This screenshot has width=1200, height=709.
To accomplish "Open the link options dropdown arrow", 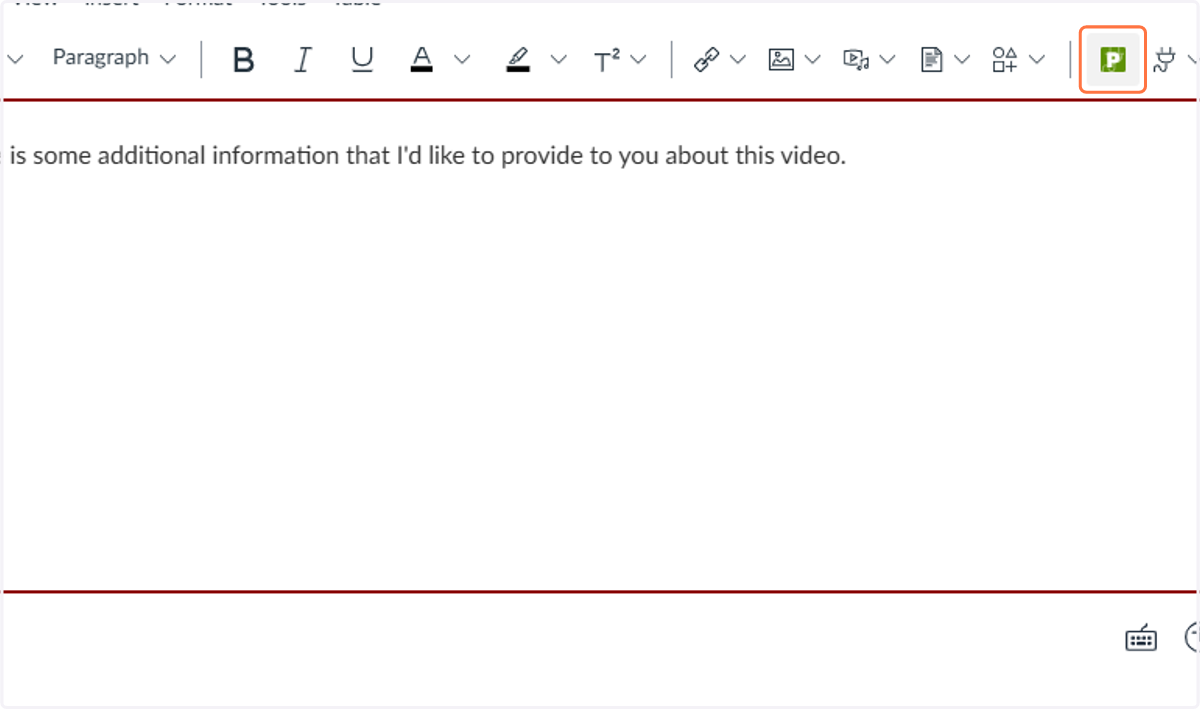I will click(x=739, y=60).
